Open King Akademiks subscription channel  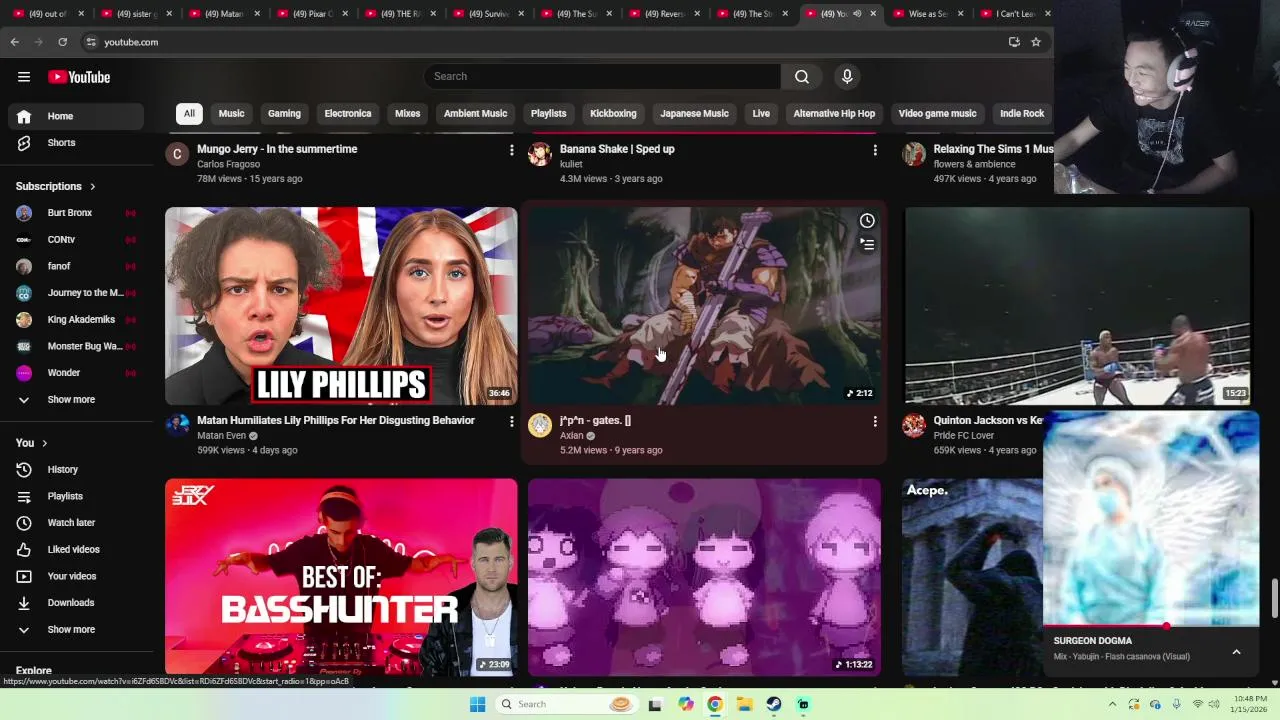click(76, 319)
